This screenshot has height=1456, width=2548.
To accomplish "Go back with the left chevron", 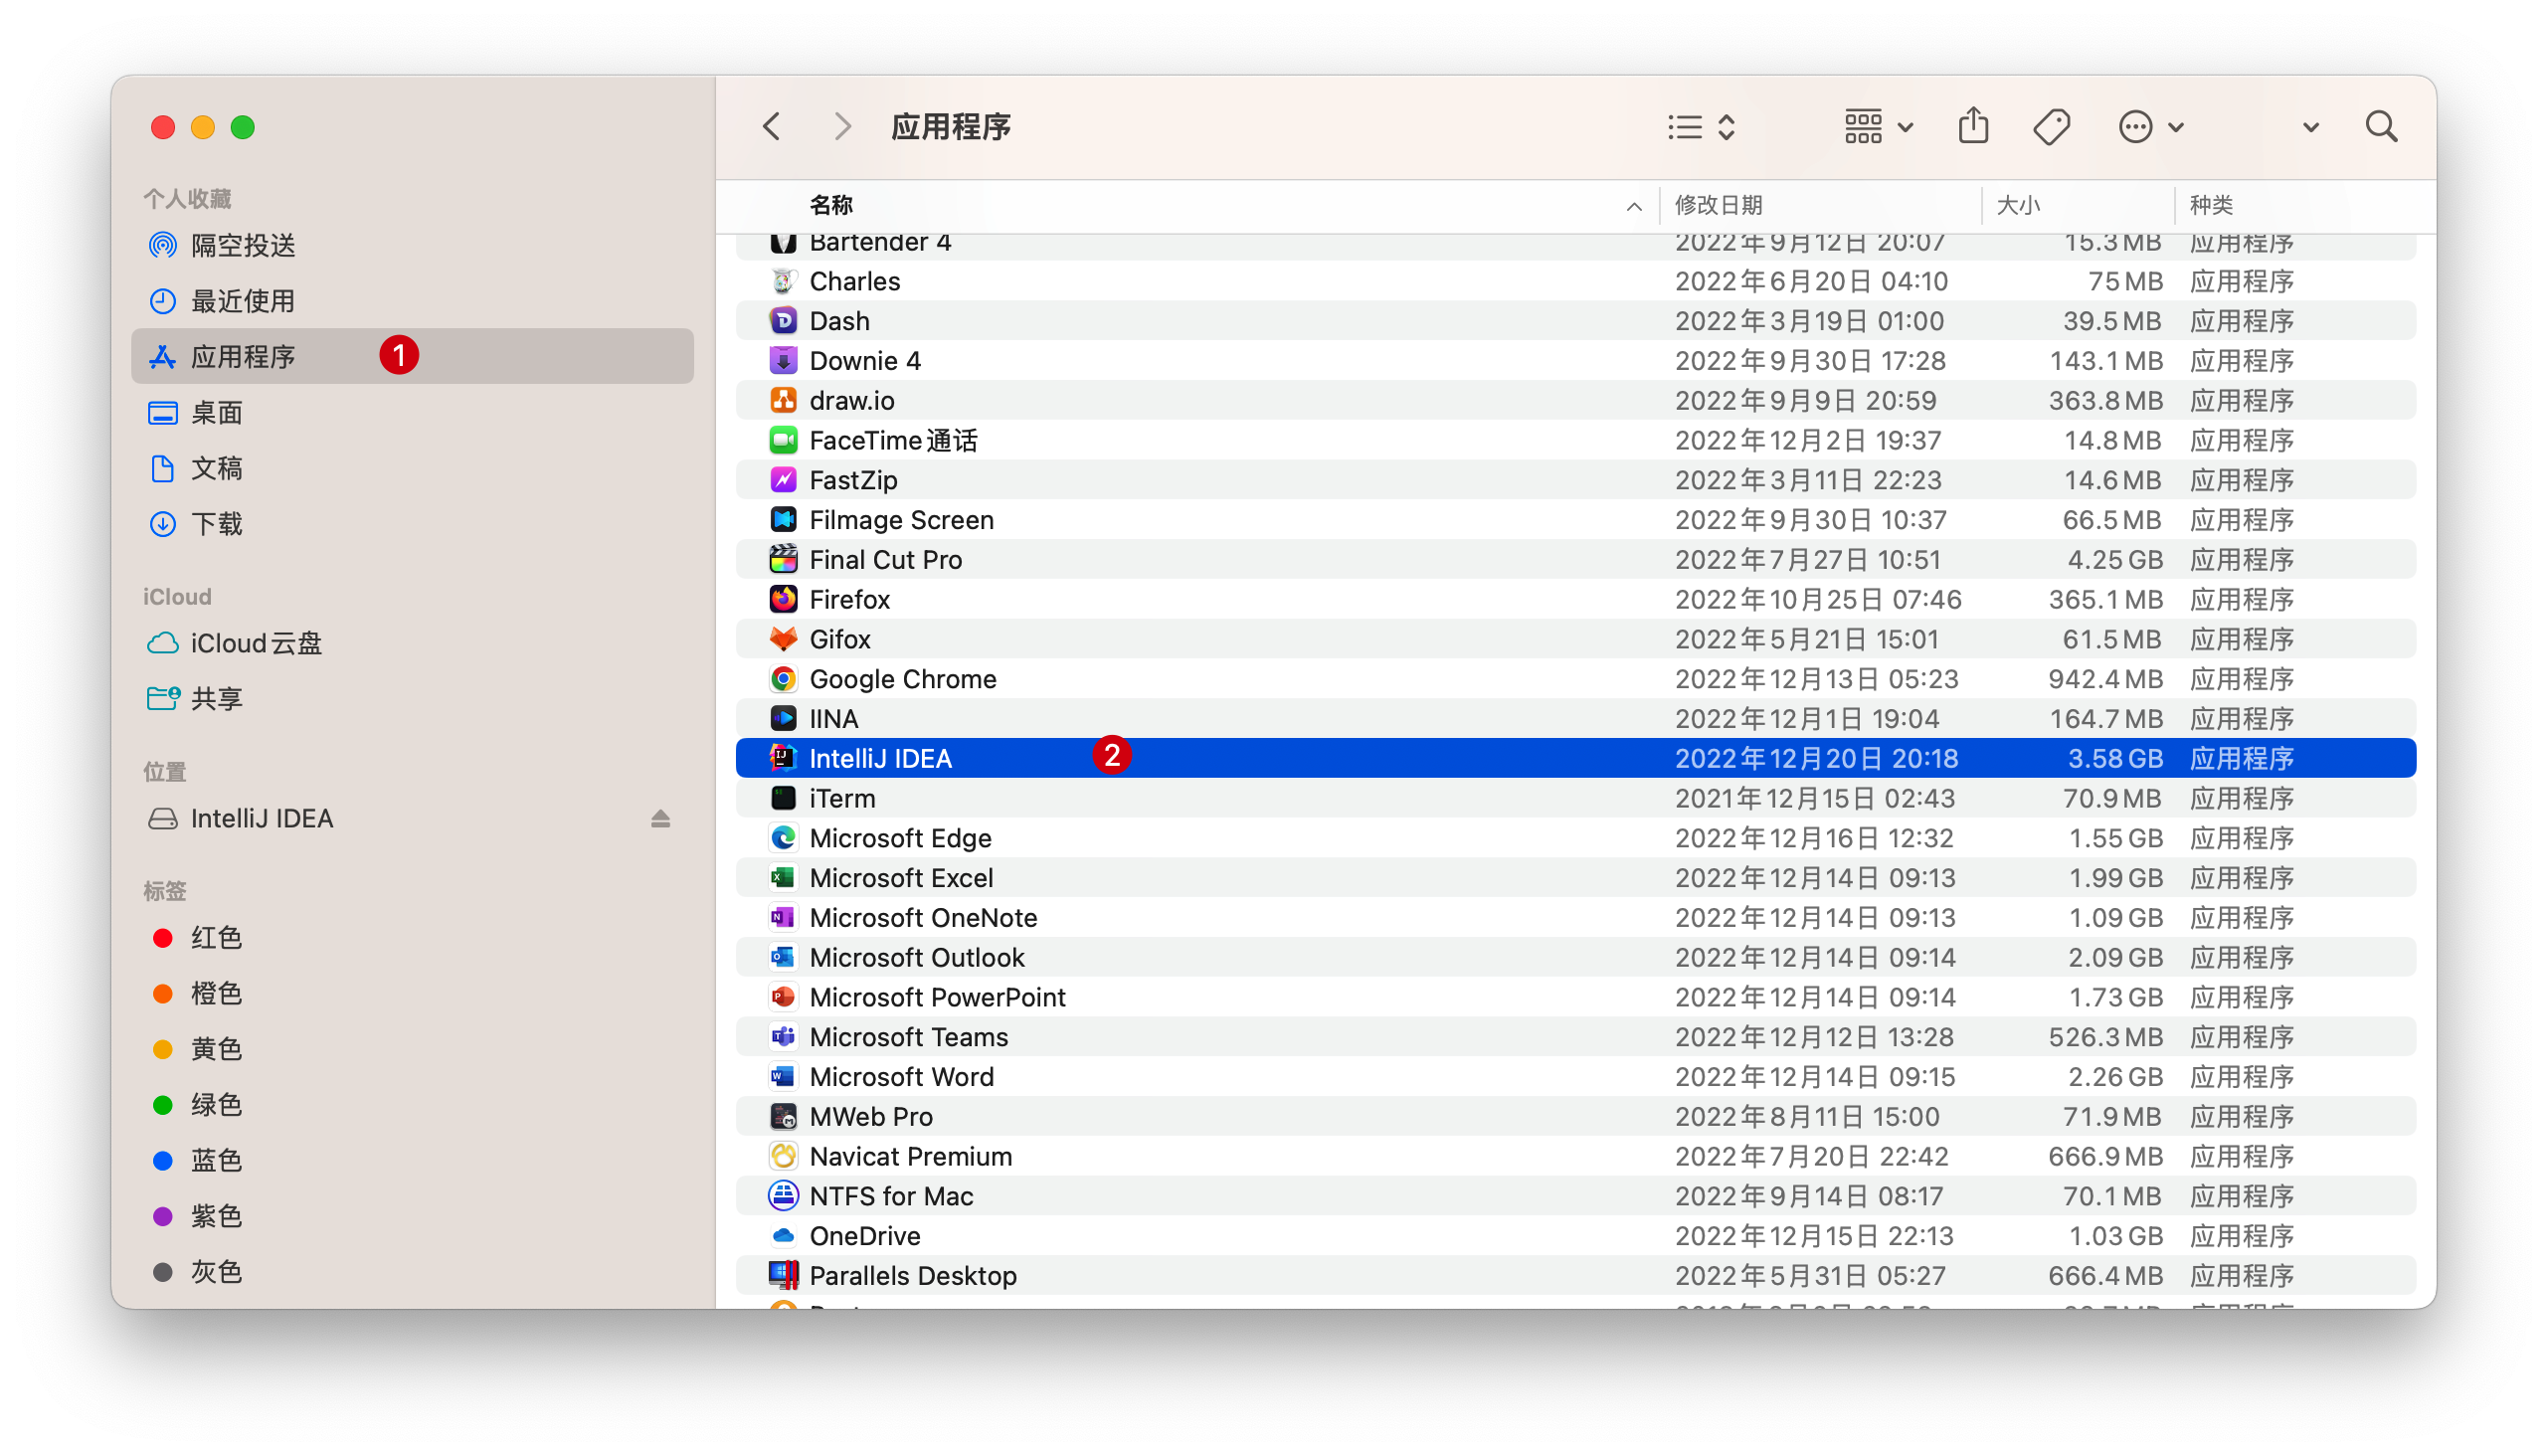I will [x=771, y=127].
